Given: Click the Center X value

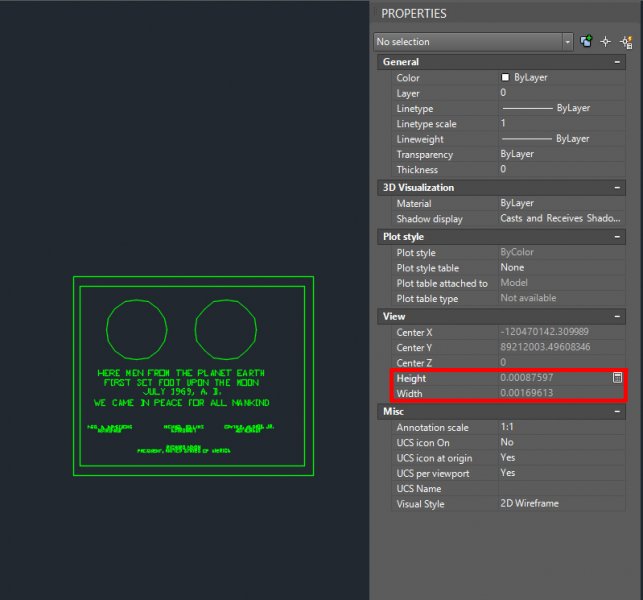Looking at the screenshot, I should click(x=562, y=332).
